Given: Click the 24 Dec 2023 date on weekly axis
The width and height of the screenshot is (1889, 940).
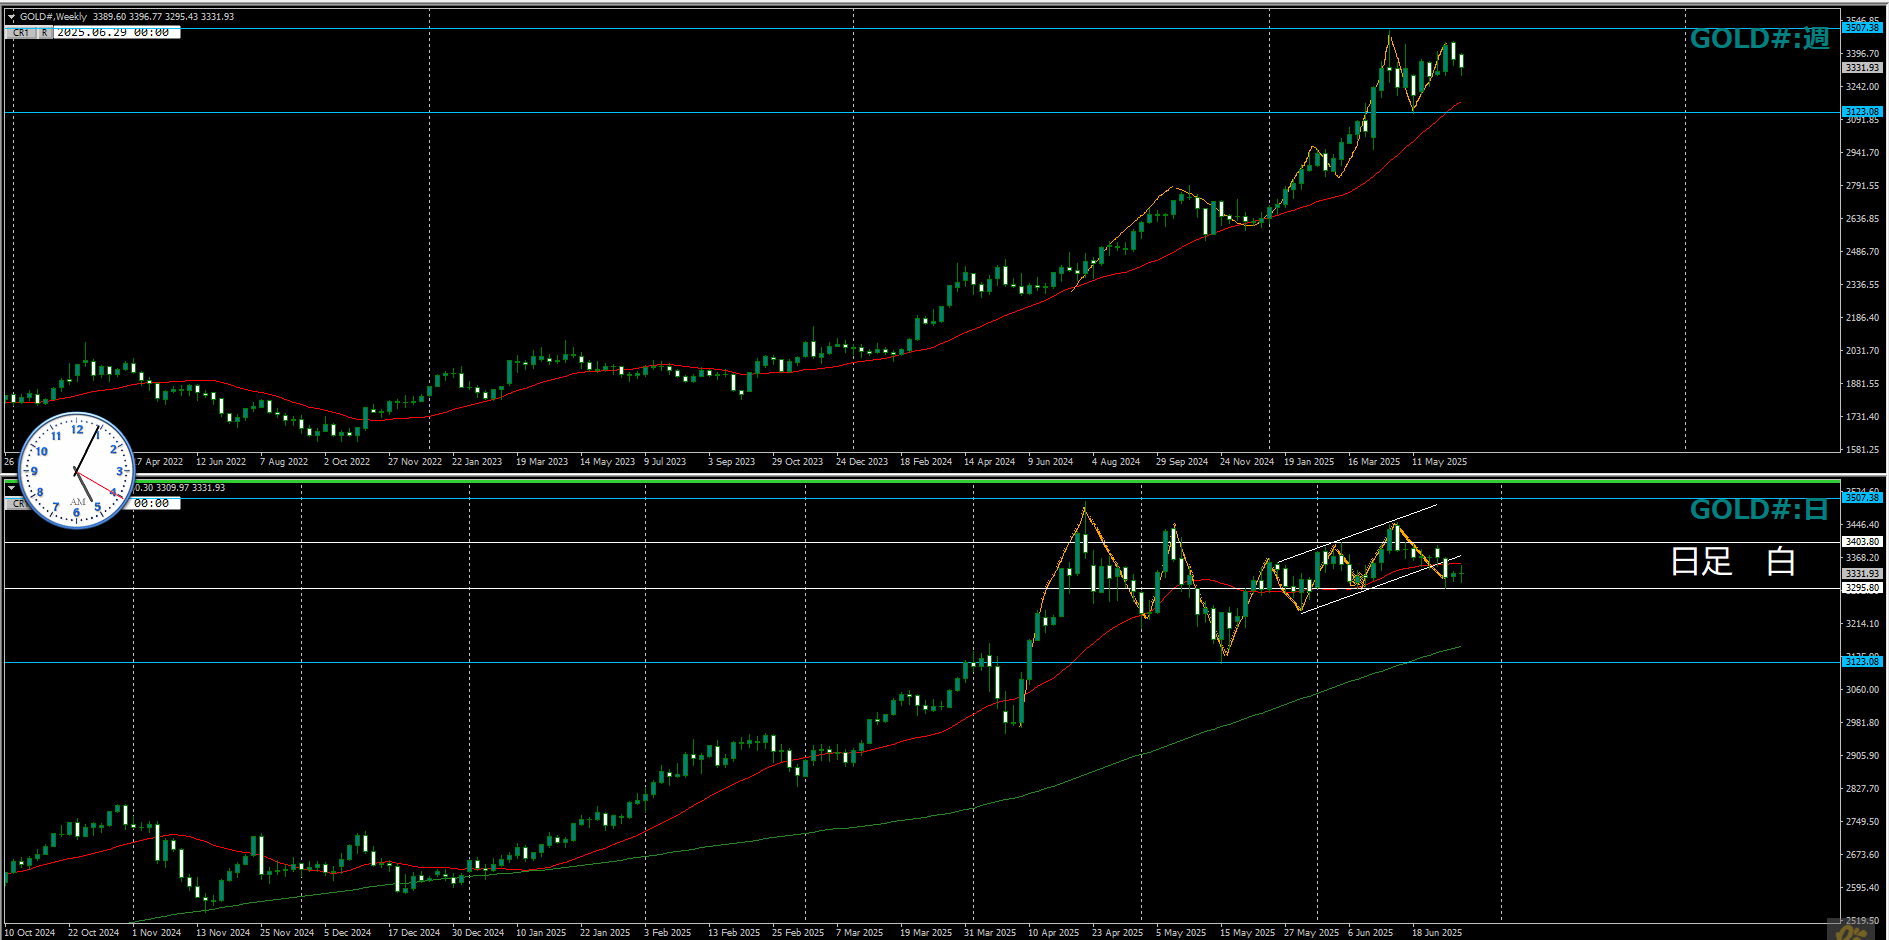Looking at the screenshot, I should 862,462.
